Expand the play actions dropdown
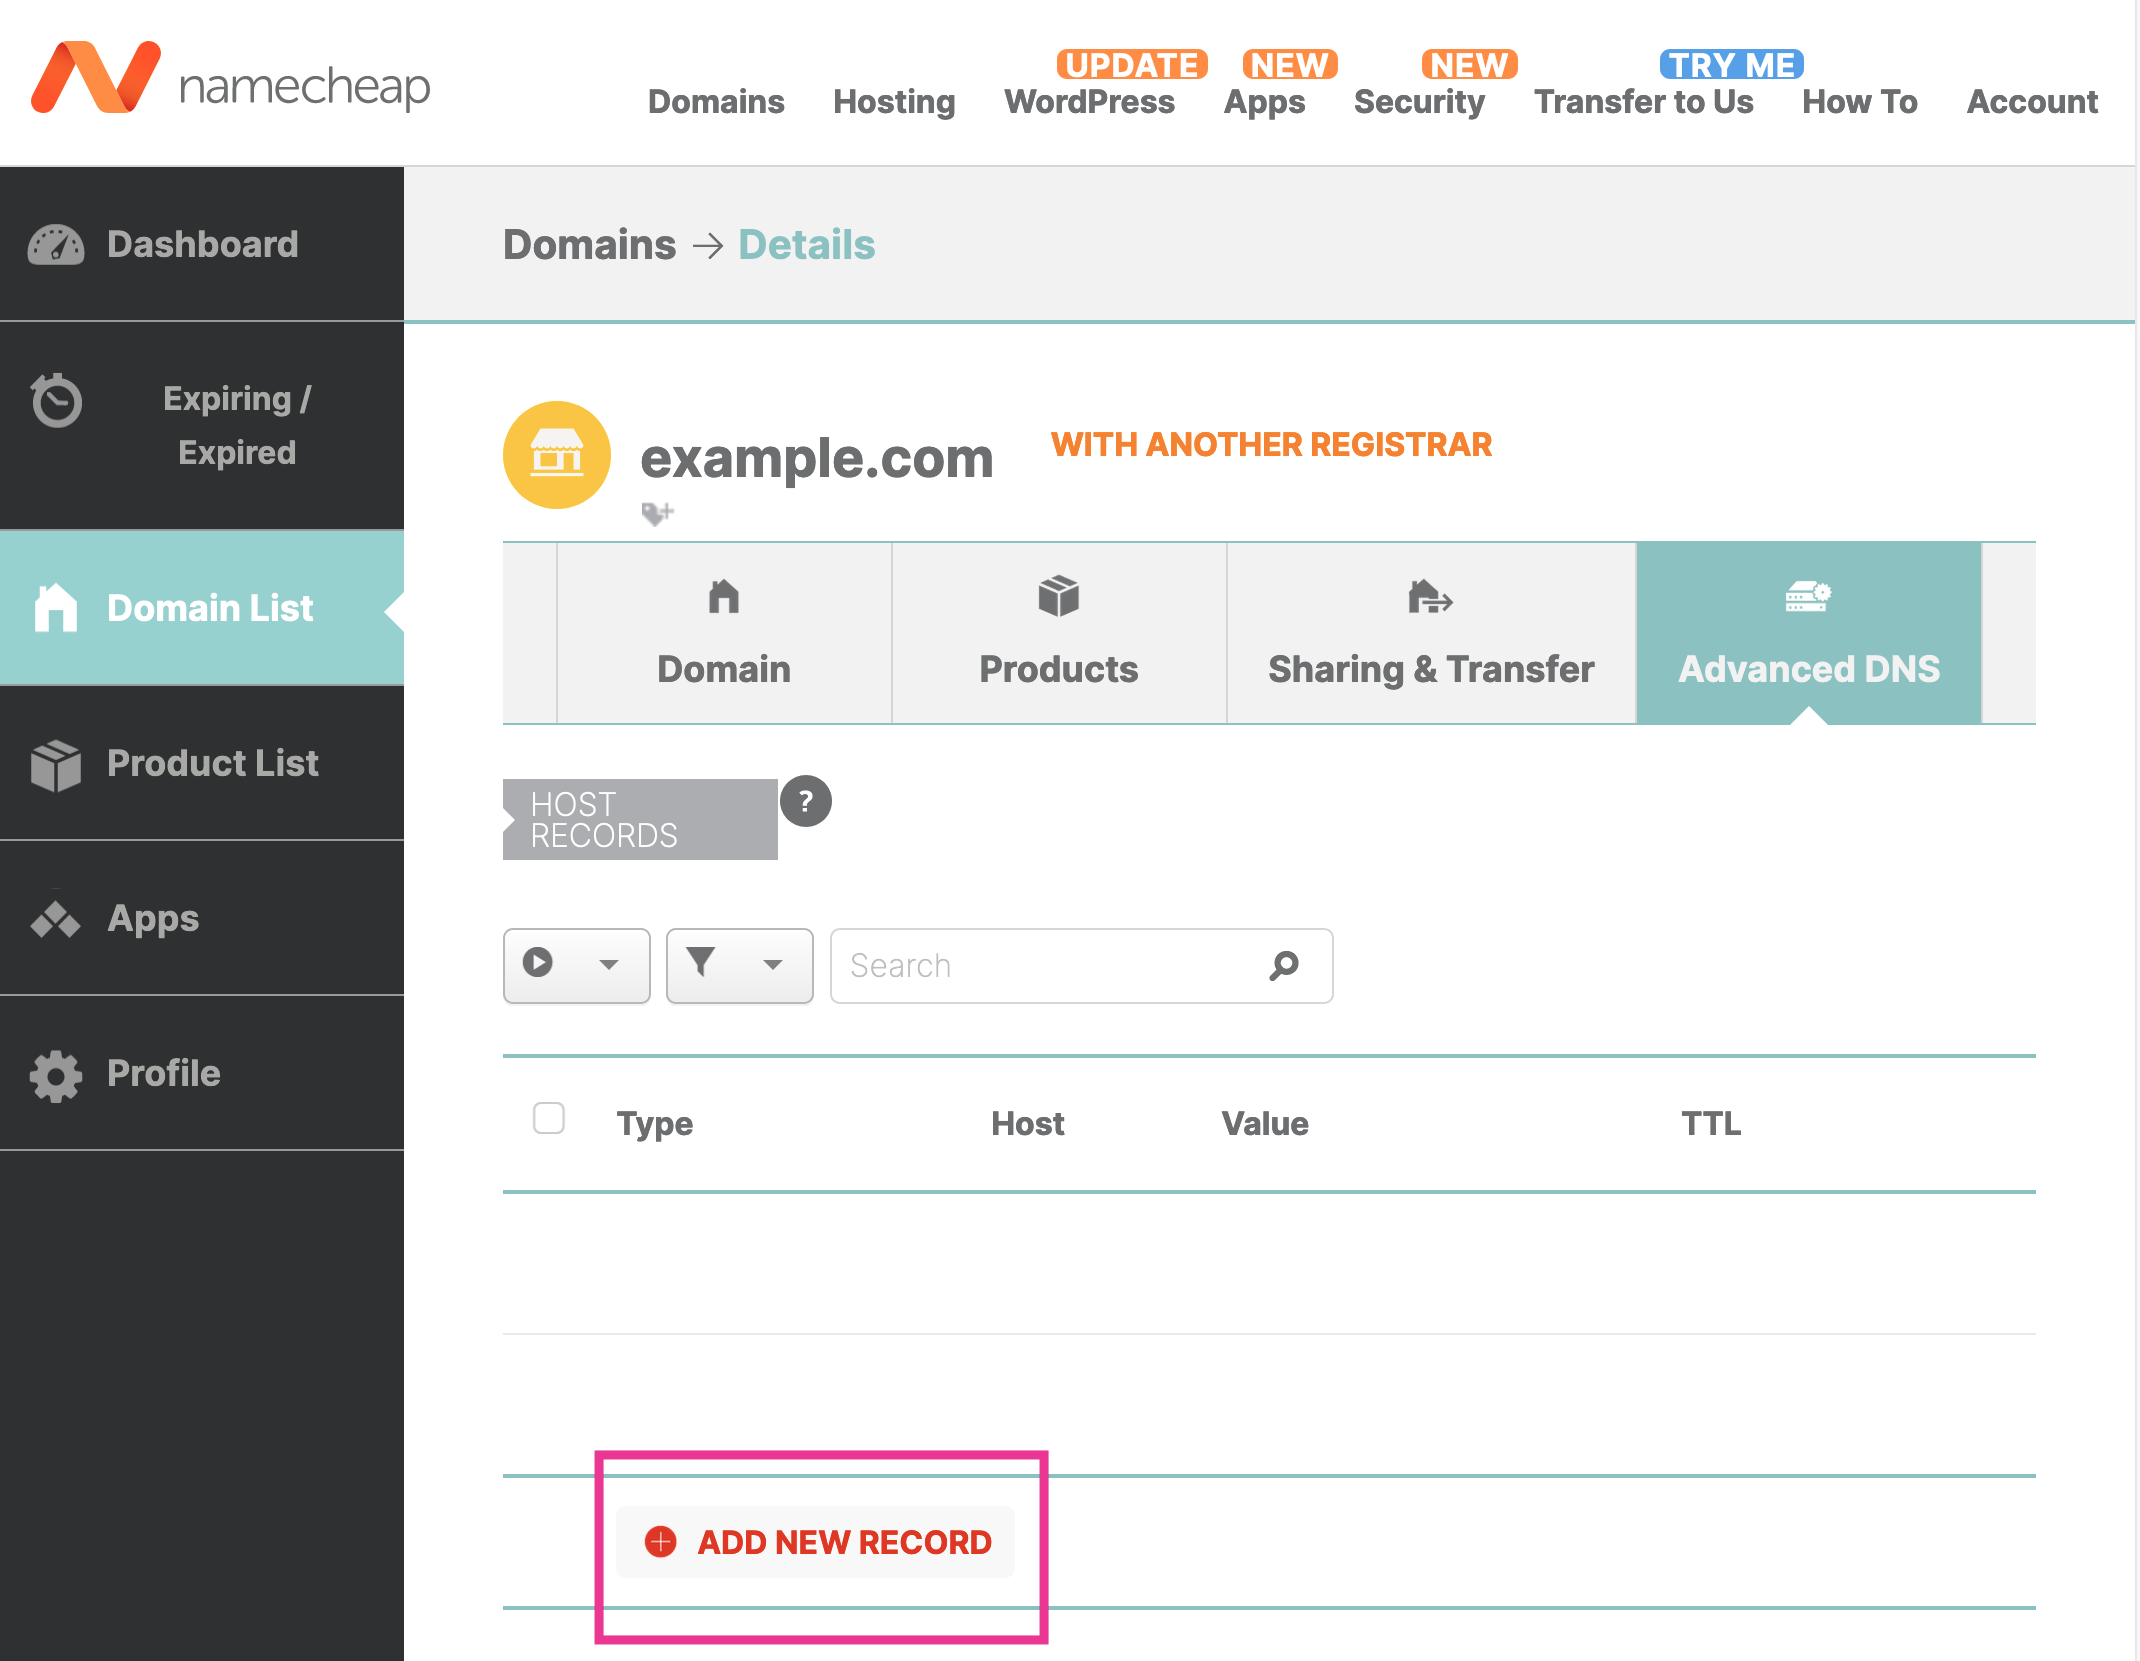 [x=577, y=965]
